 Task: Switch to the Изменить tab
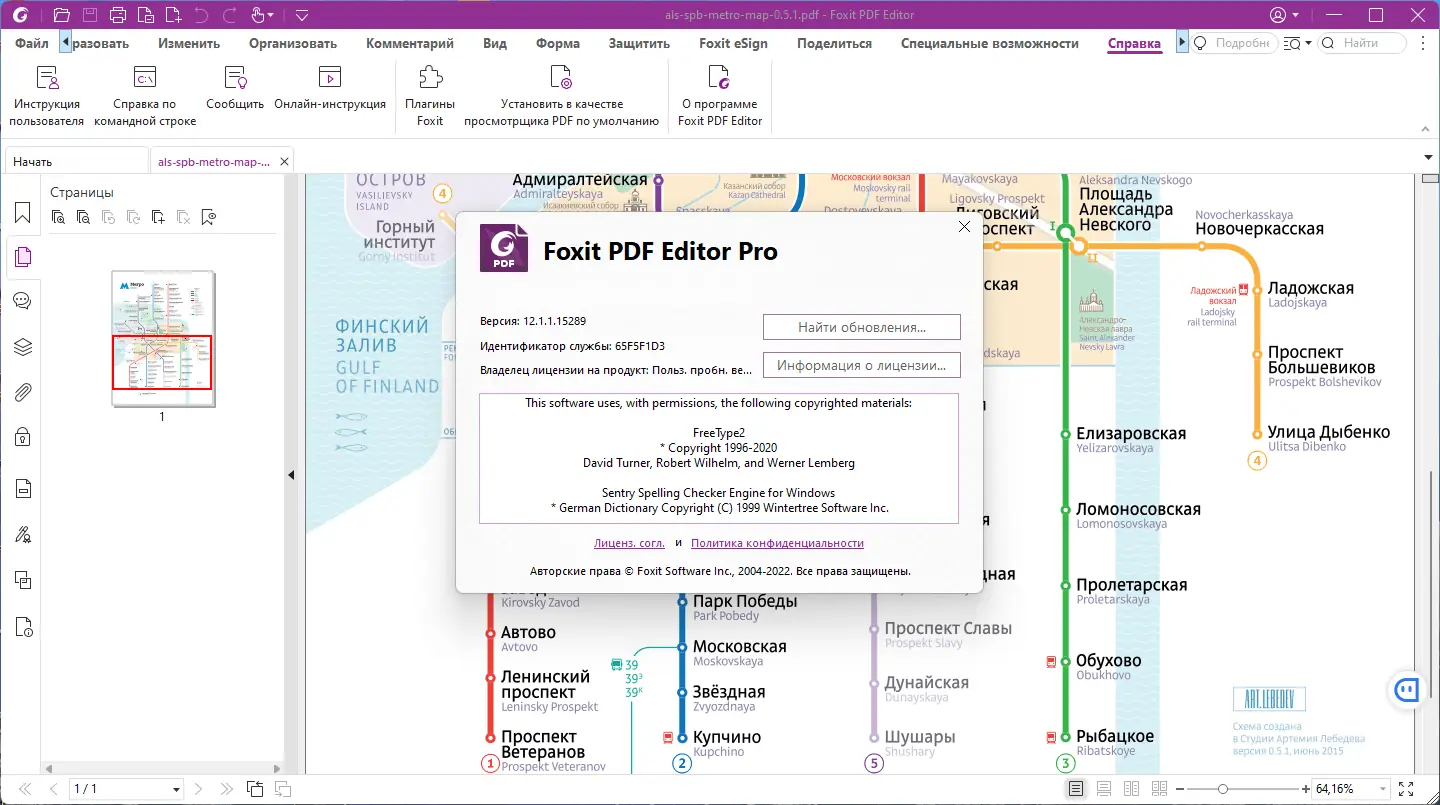(189, 43)
